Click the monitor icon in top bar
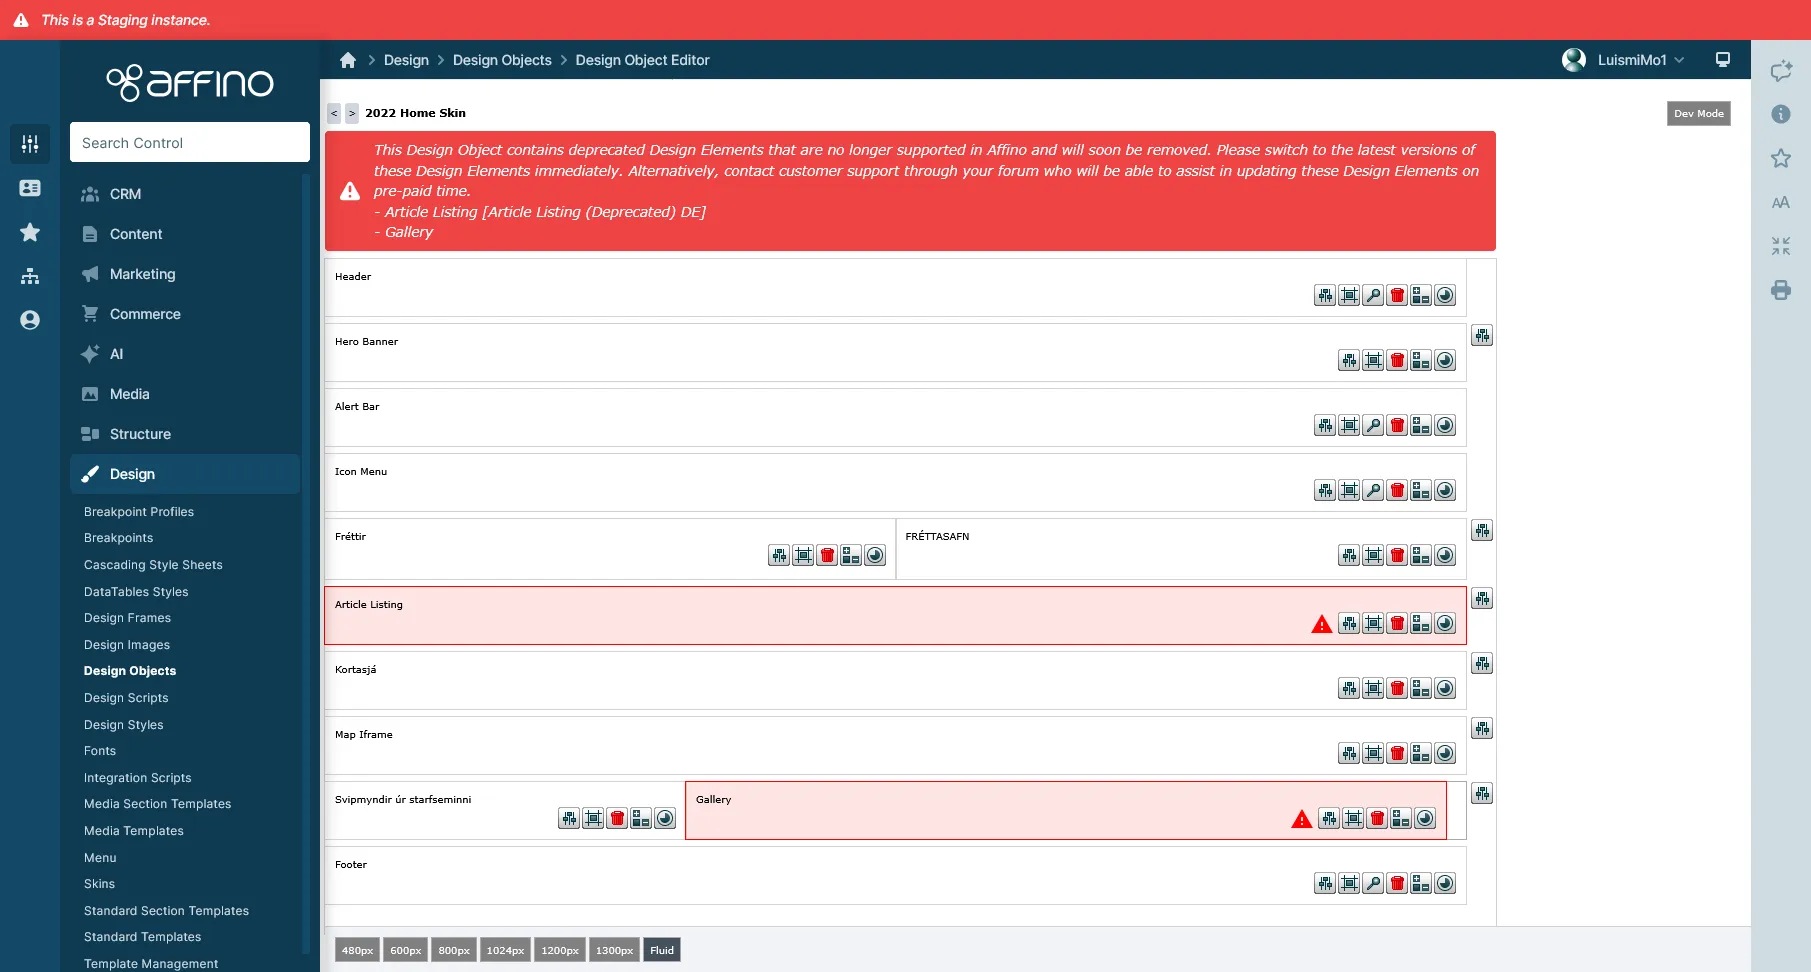The height and width of the screenshot is (972, 1811). 1723,60
